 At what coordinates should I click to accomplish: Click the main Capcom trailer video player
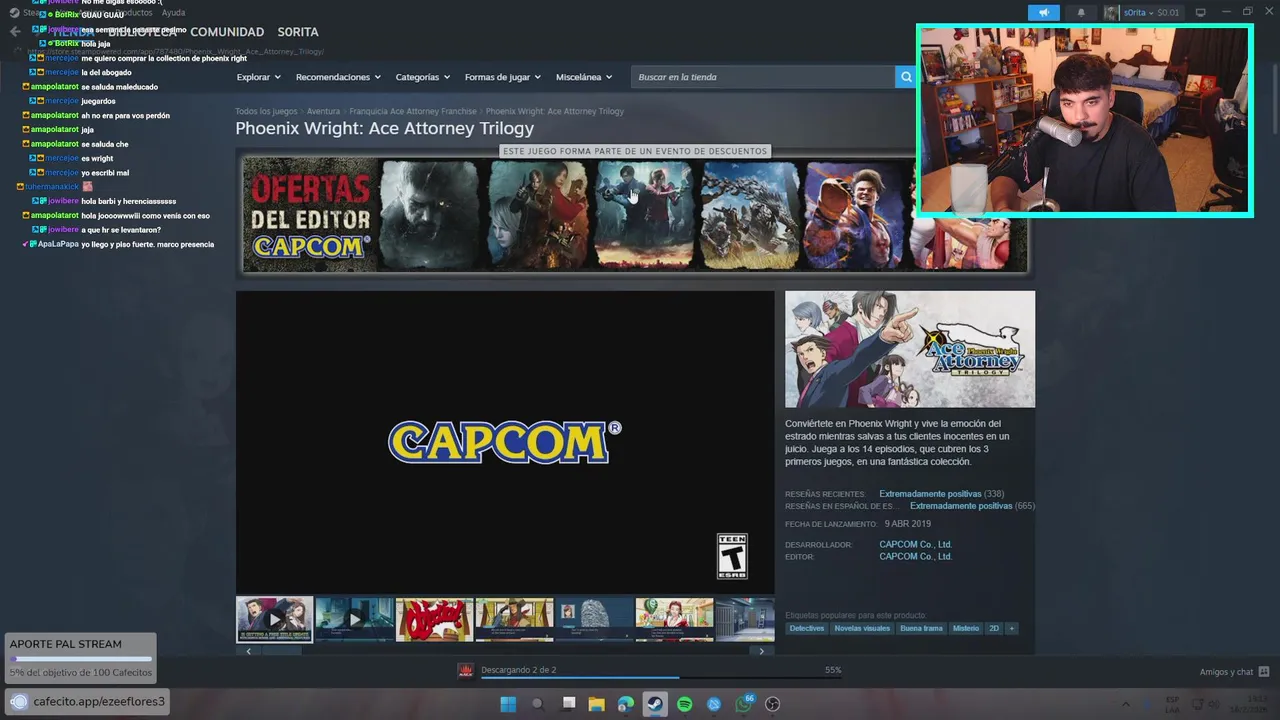(x=505, y=442)
